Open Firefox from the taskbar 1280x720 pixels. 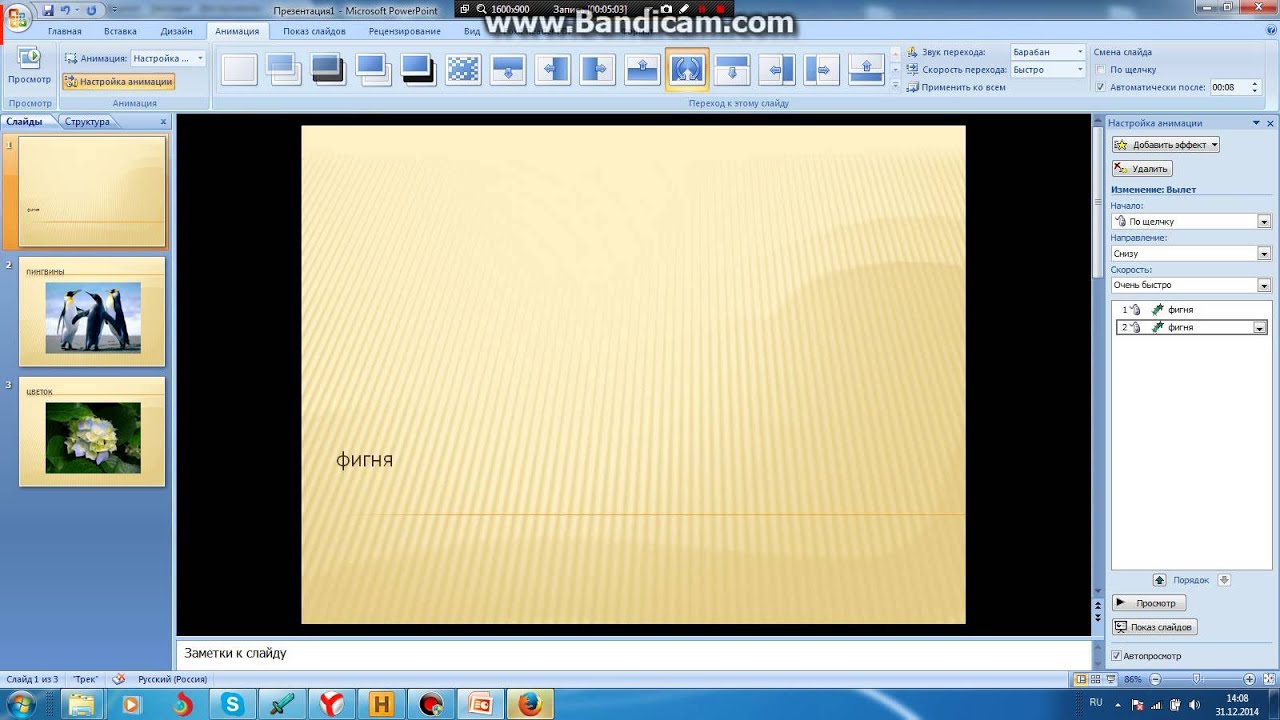[530, 704]
